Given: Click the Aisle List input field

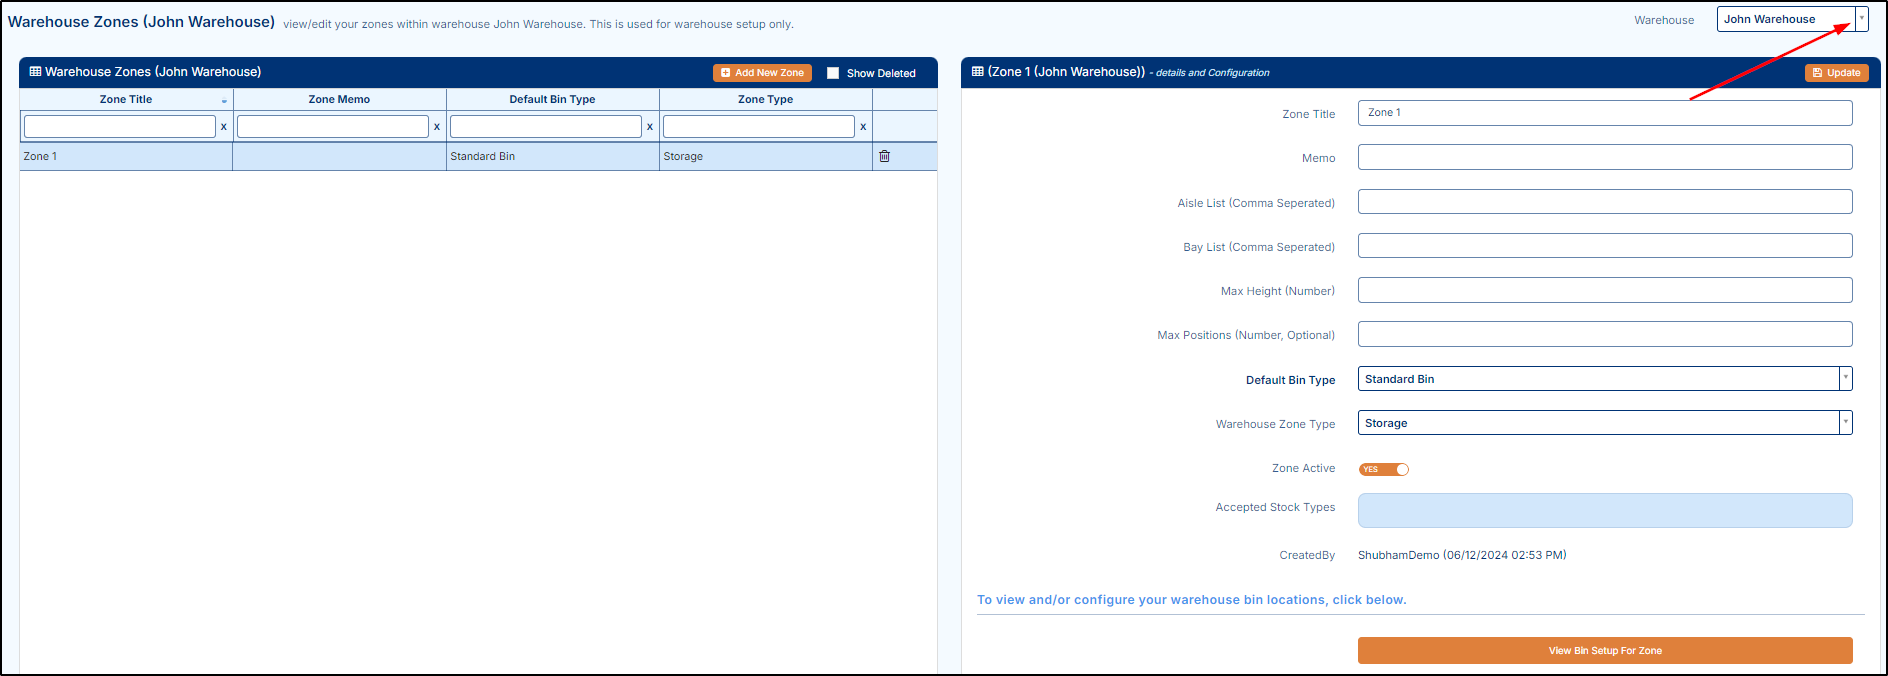Looking at the screenshot, I should tap(1604, 202).
